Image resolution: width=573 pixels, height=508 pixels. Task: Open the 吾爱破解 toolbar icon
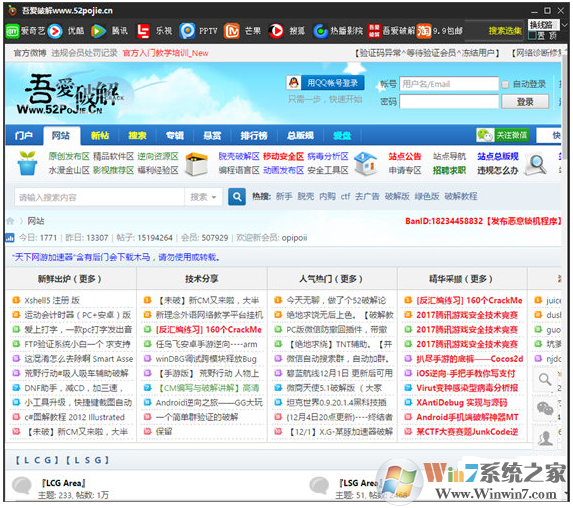374,31
